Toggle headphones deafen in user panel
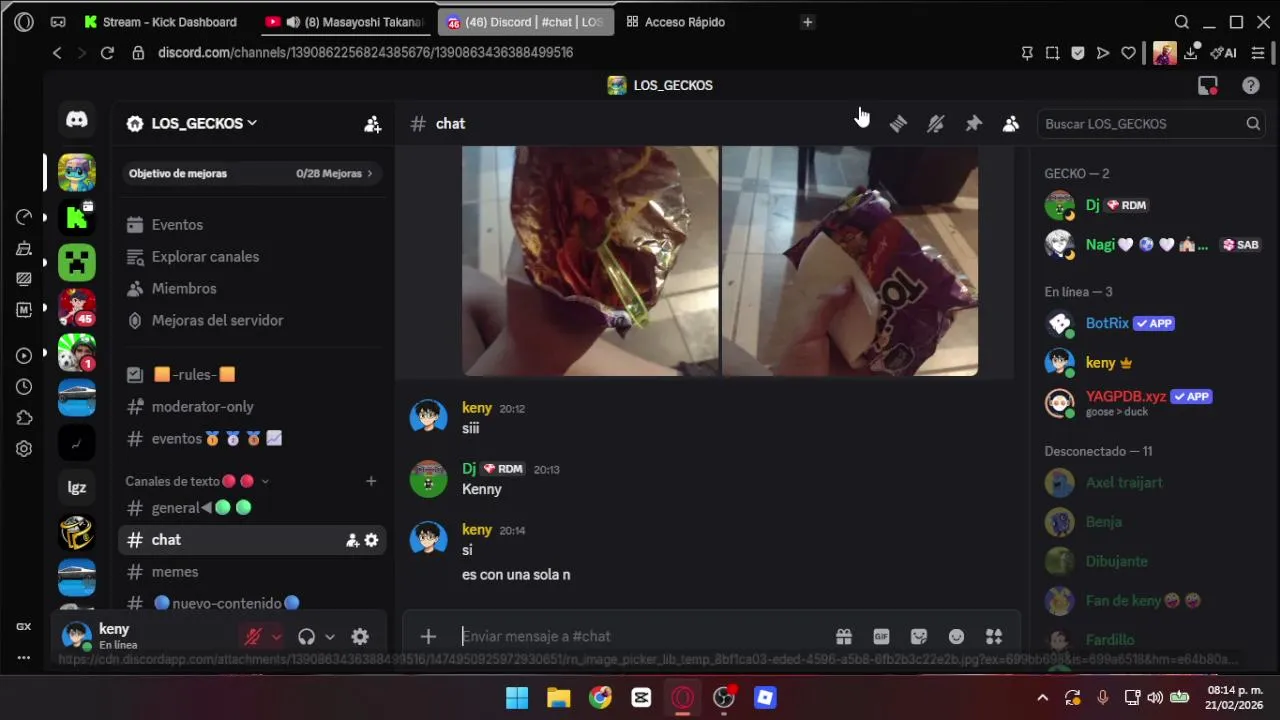1280x720 pixels. coord(307,636)
